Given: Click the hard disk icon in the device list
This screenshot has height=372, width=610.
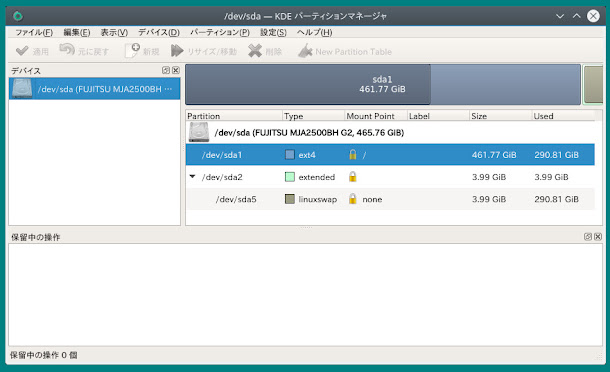Looking at the screenshot, I should pos(22,88).
